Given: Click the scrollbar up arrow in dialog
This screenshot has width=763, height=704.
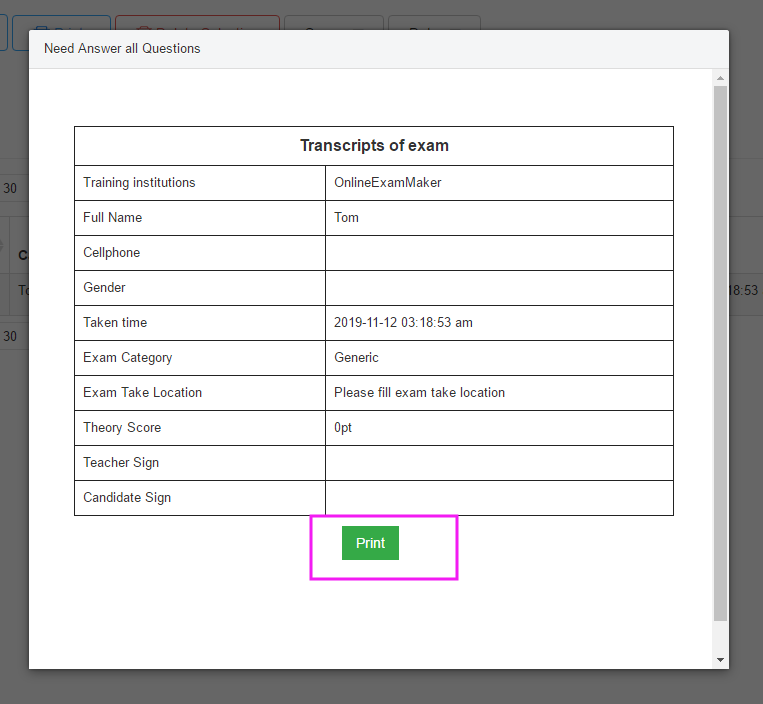Looking at the screenshot, I should [720, 78].
